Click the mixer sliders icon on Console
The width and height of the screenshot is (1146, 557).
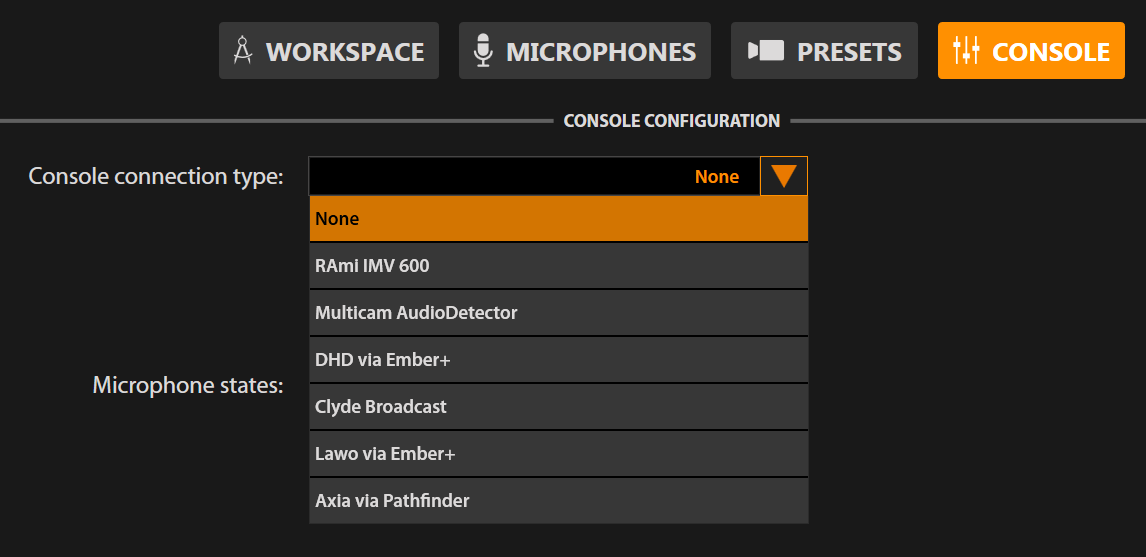pyautogui.click(x=966, y=51)
